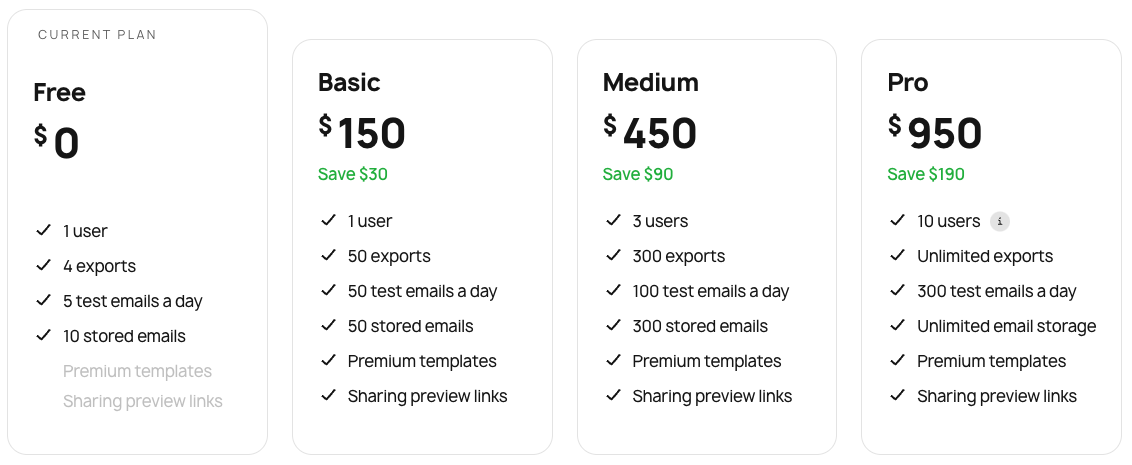Click checkmark beside 300 exports in Medium
1132x465 pixels.
coord(613,256)
